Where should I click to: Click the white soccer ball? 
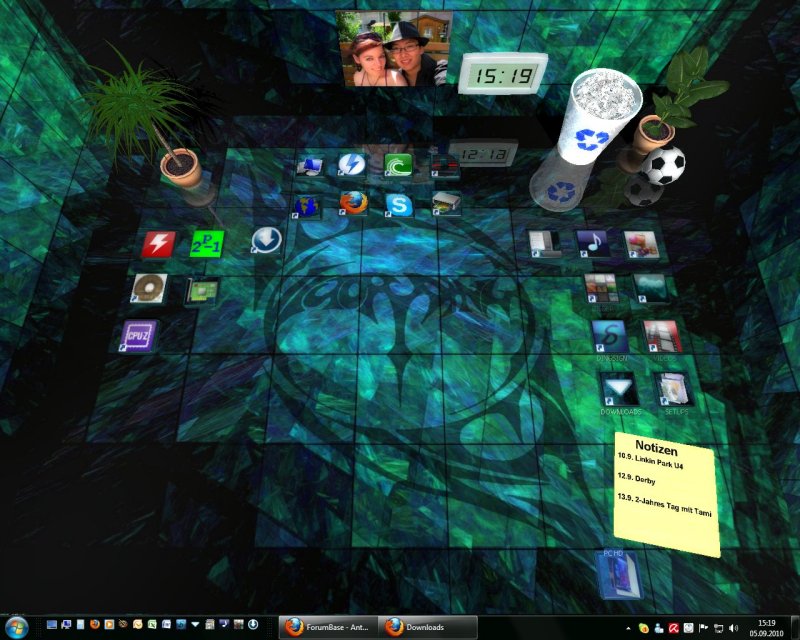[663, 165]
